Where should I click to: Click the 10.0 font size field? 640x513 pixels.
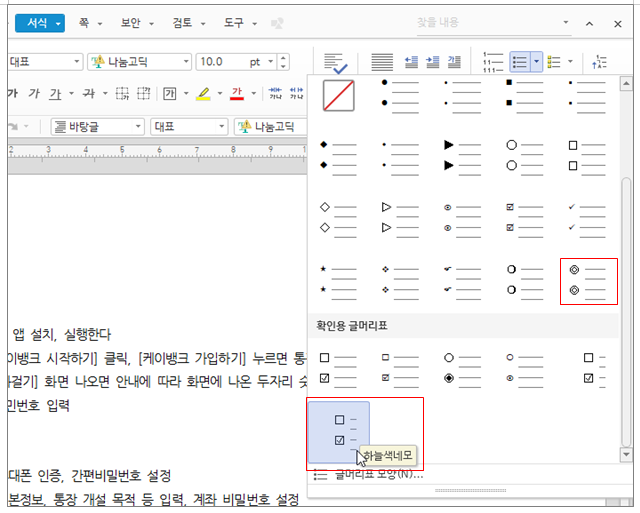(220, 62)
